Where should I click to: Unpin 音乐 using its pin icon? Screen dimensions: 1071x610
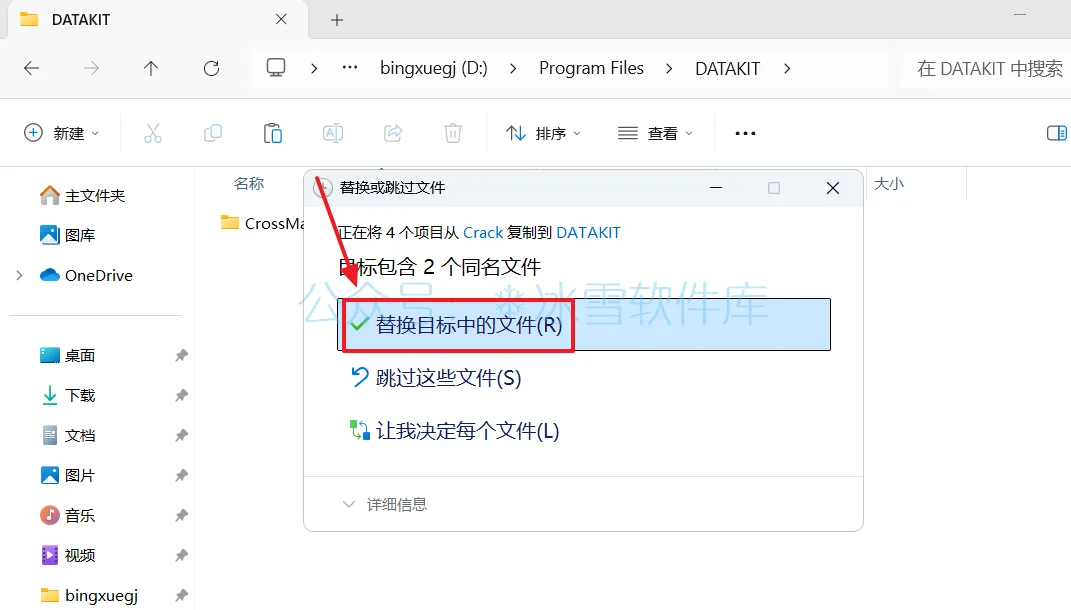point(181,515)
